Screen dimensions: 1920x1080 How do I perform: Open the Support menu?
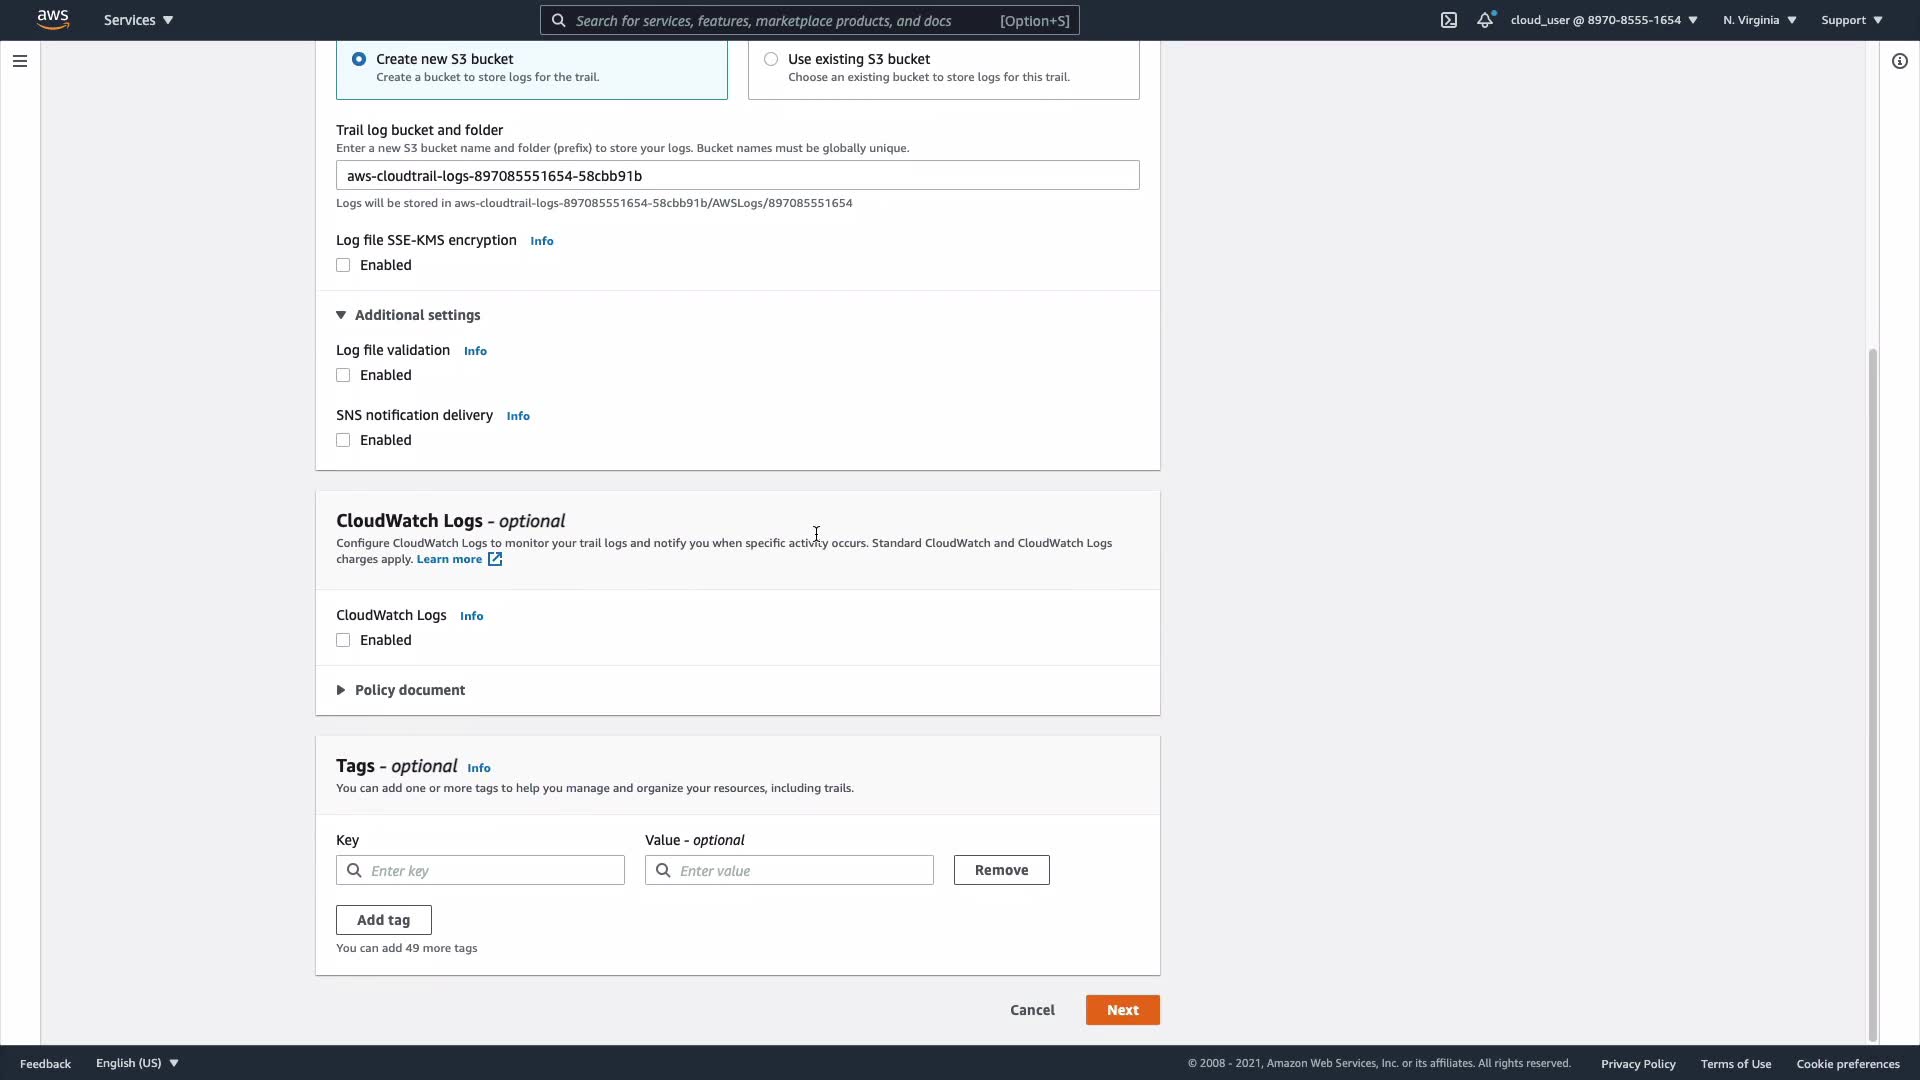(x=1851, y=20)
